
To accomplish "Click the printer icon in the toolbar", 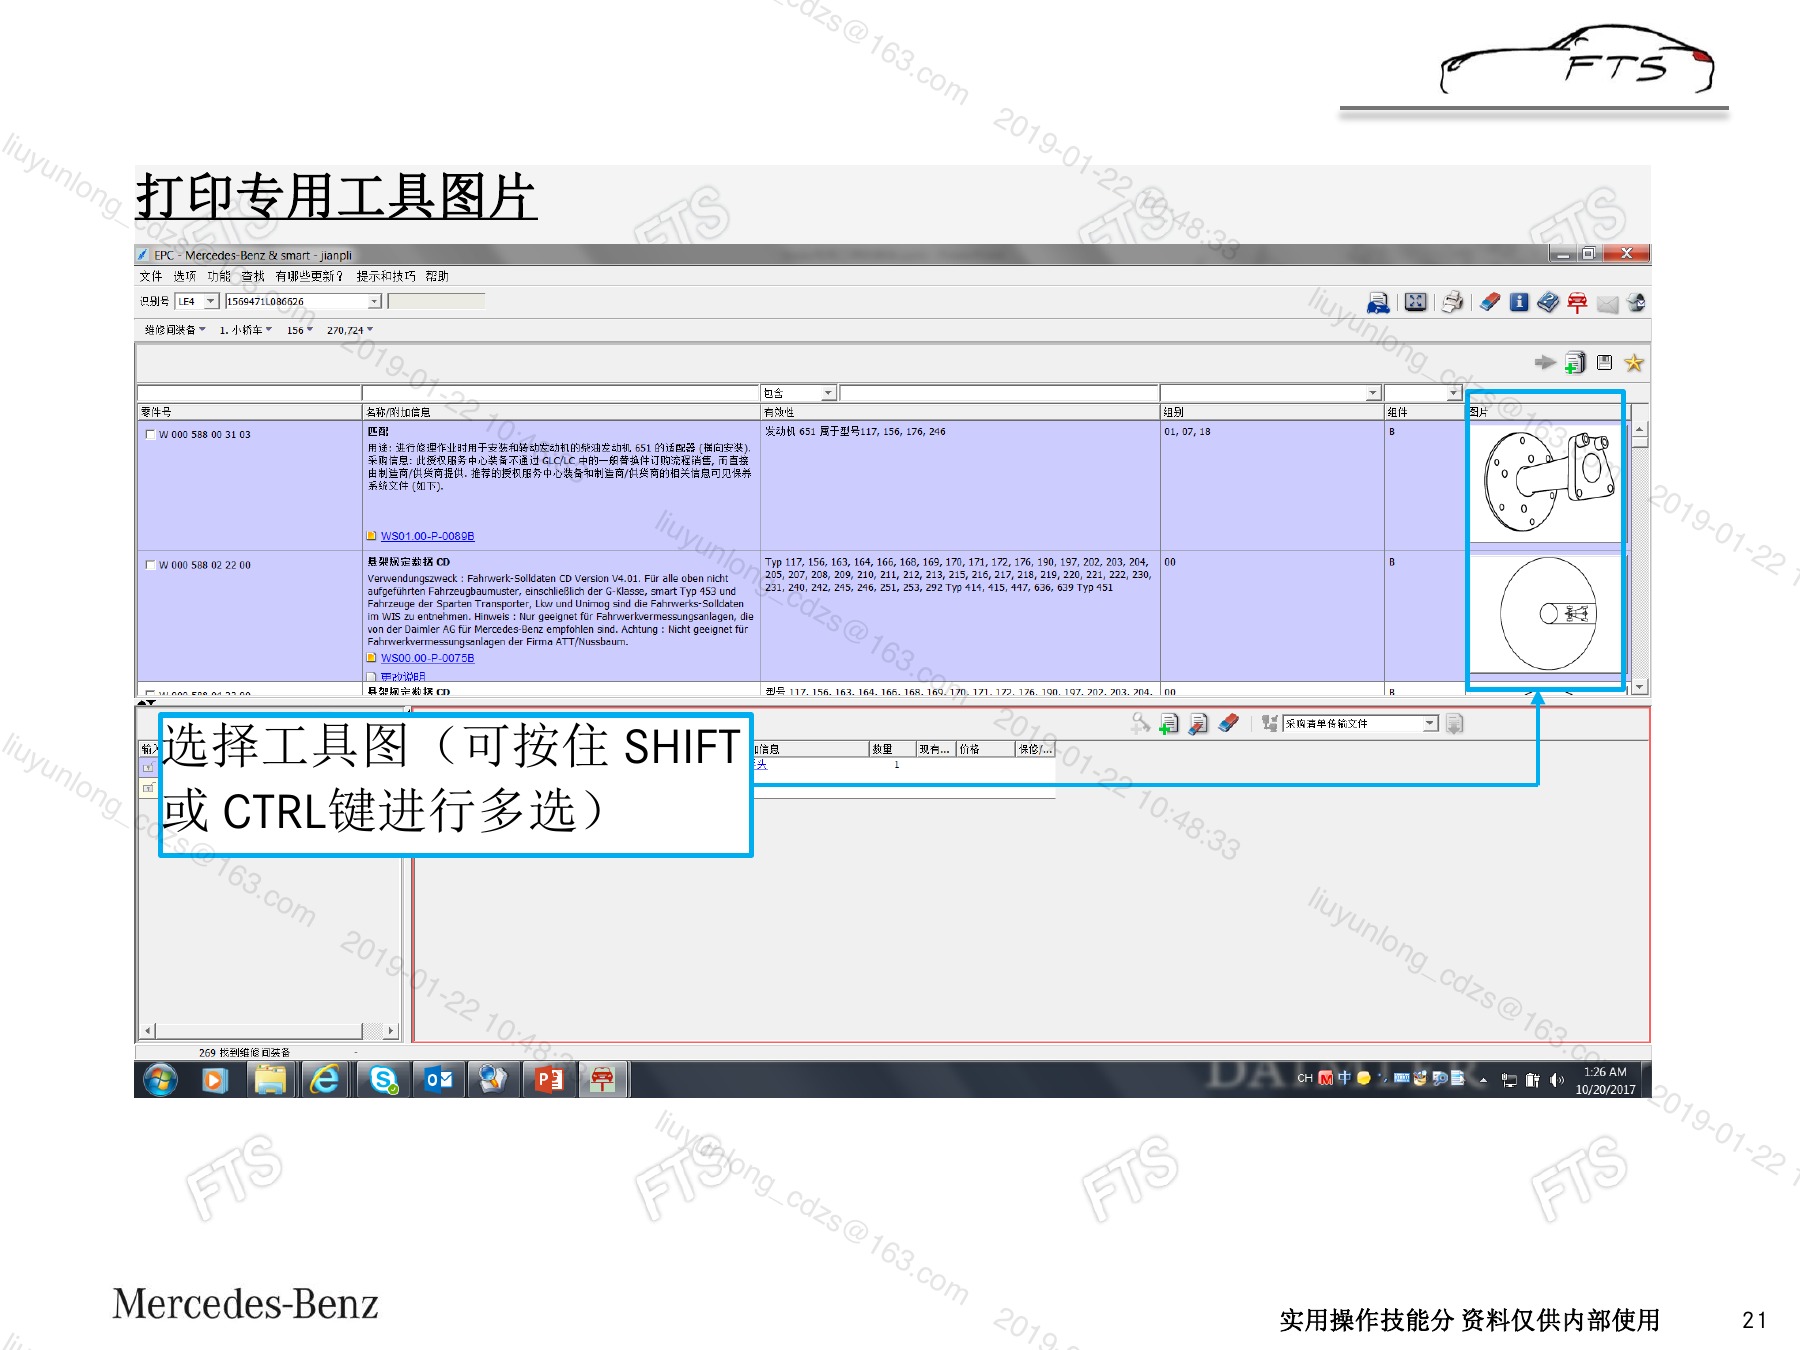I will coord(1453,302).
